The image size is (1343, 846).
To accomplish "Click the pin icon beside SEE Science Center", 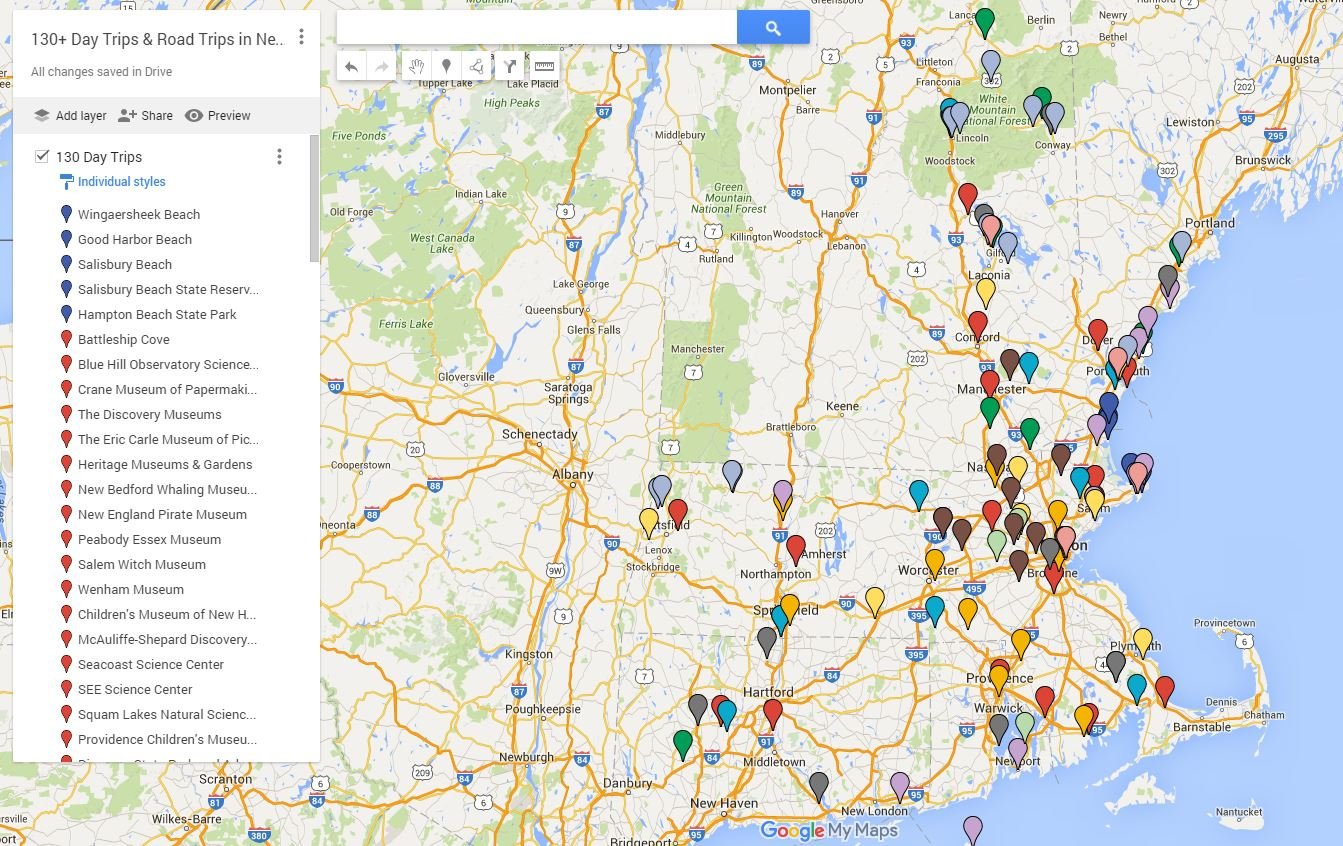I will [x=66, y=689].
